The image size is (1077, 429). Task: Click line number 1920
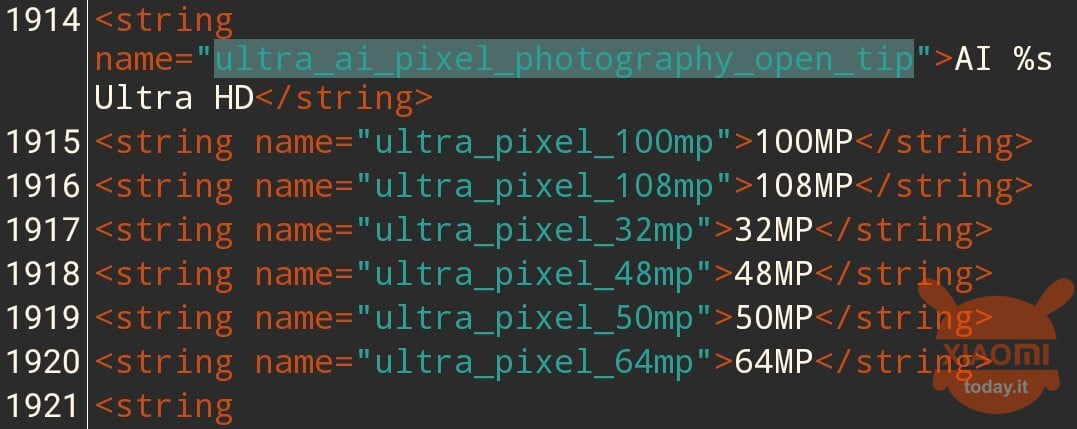pos(43,362)
